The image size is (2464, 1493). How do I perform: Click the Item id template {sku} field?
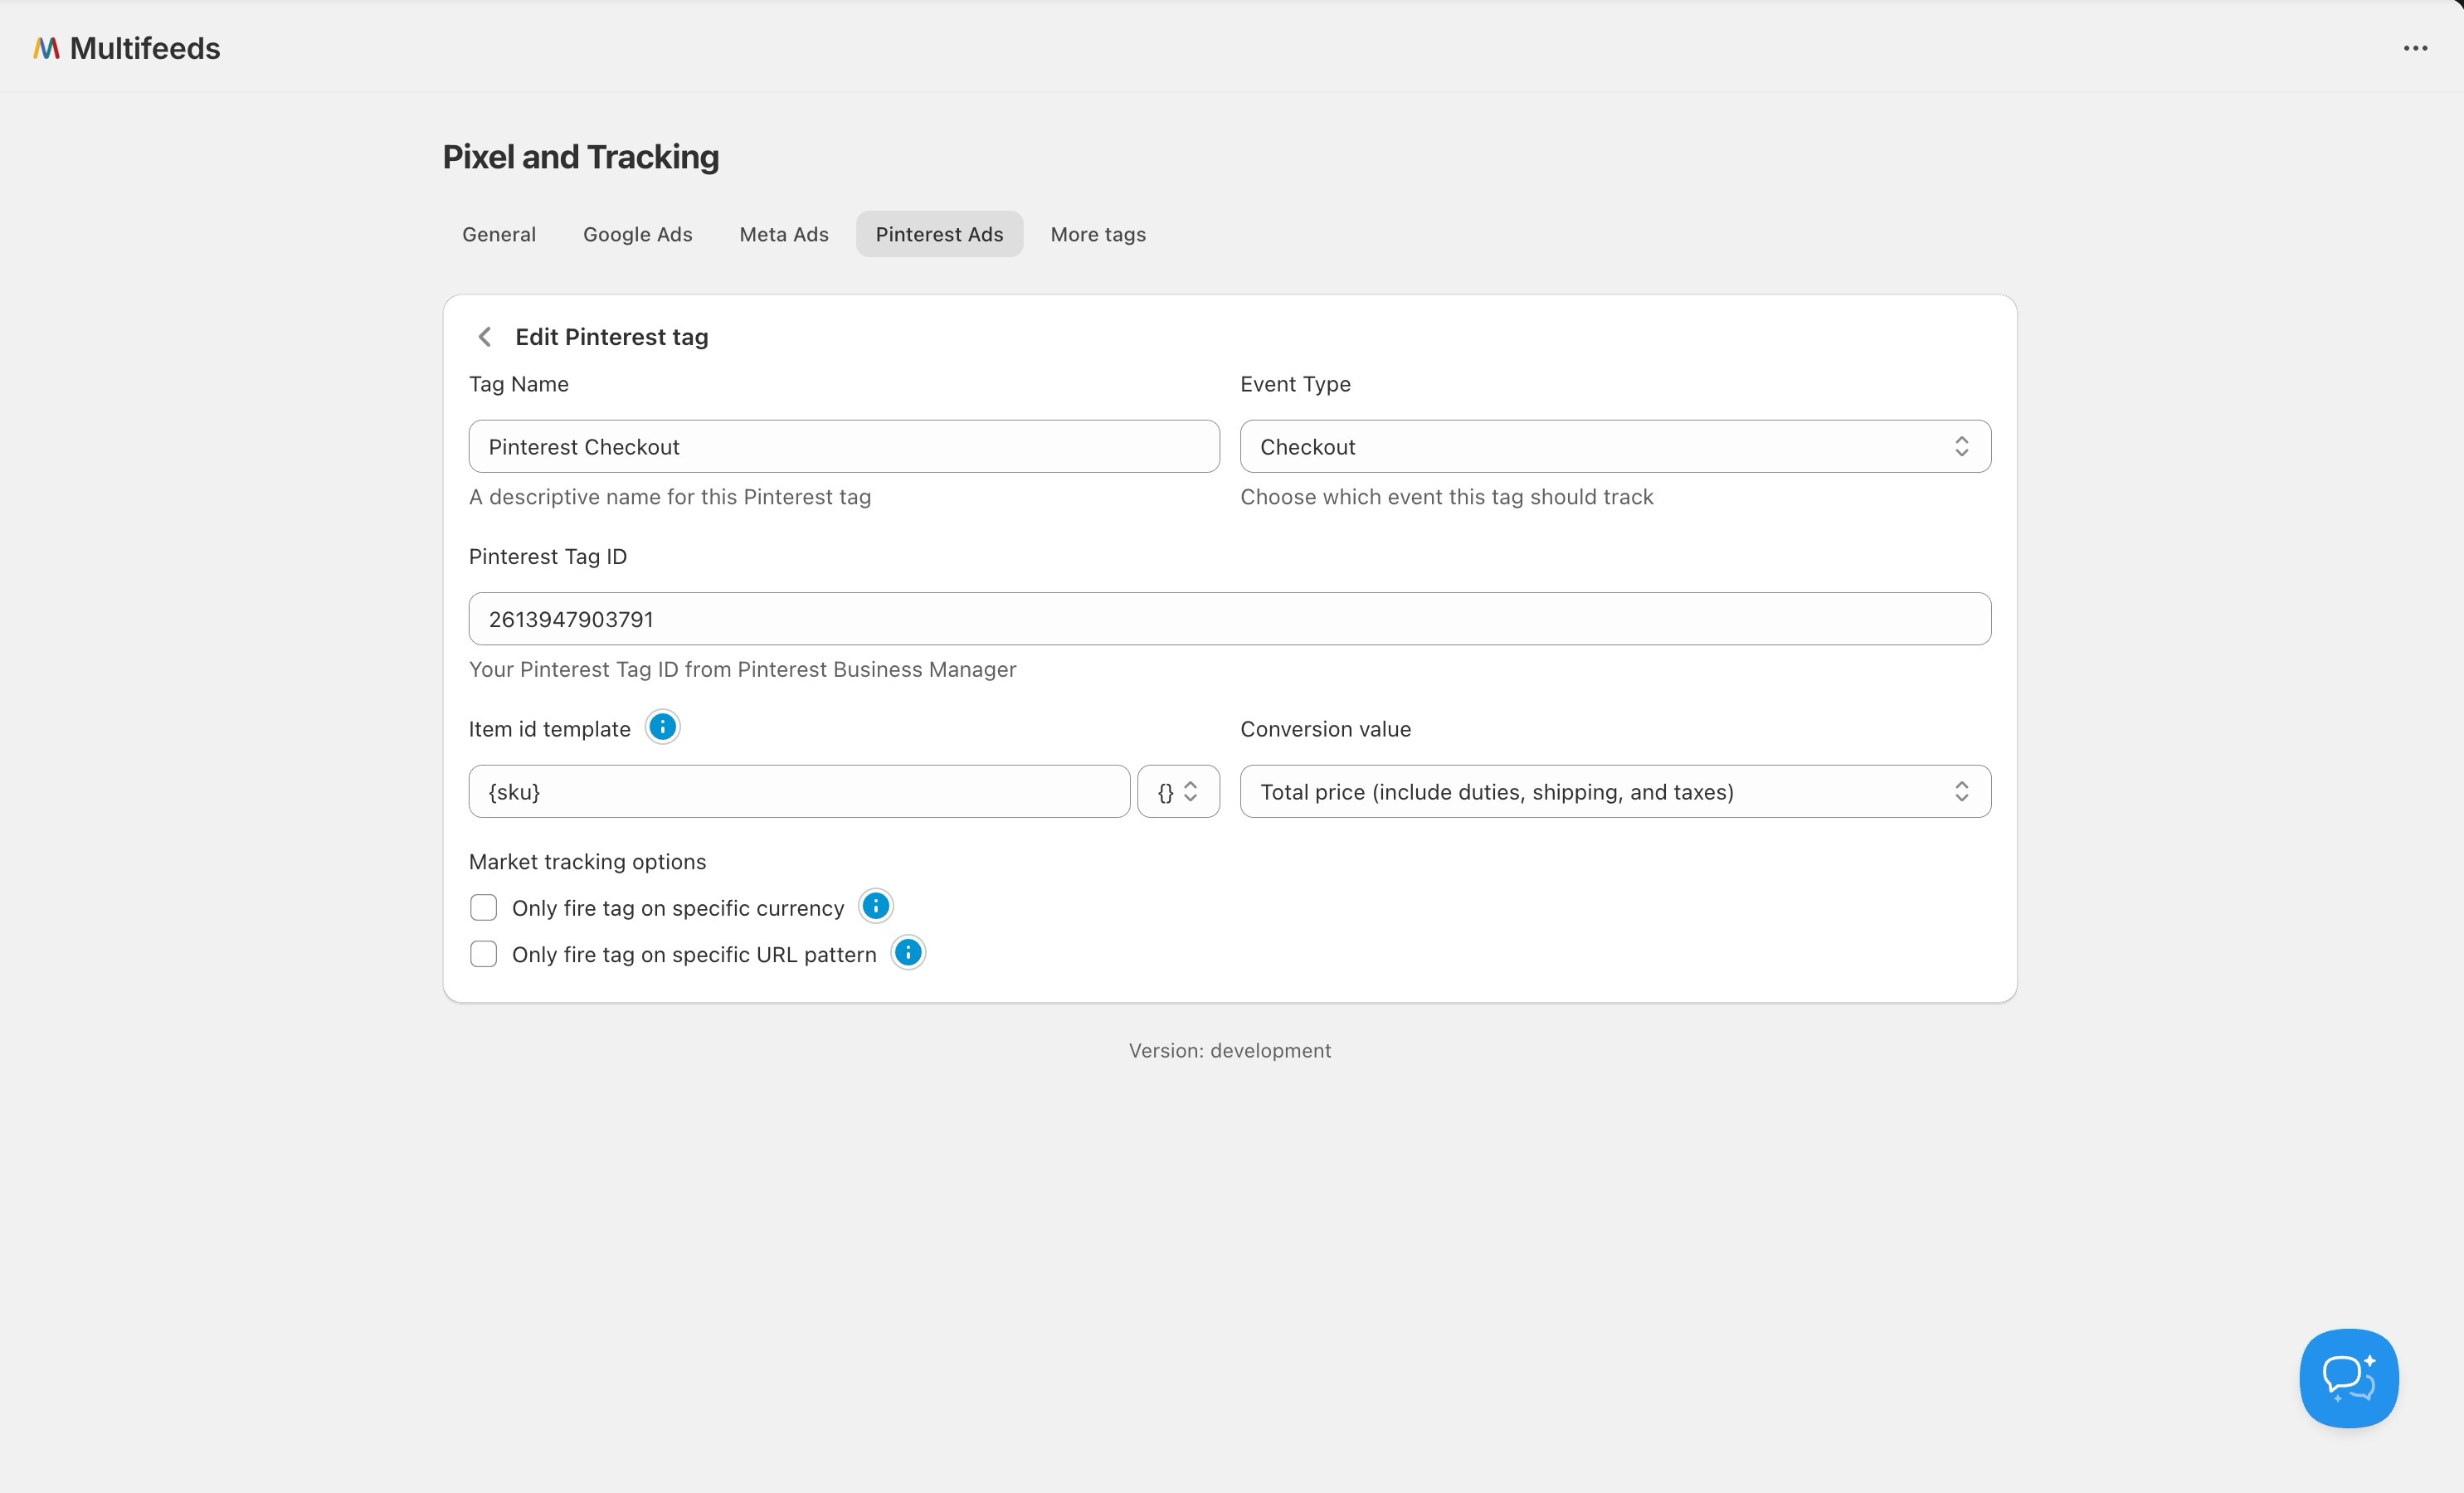(799, 791)
